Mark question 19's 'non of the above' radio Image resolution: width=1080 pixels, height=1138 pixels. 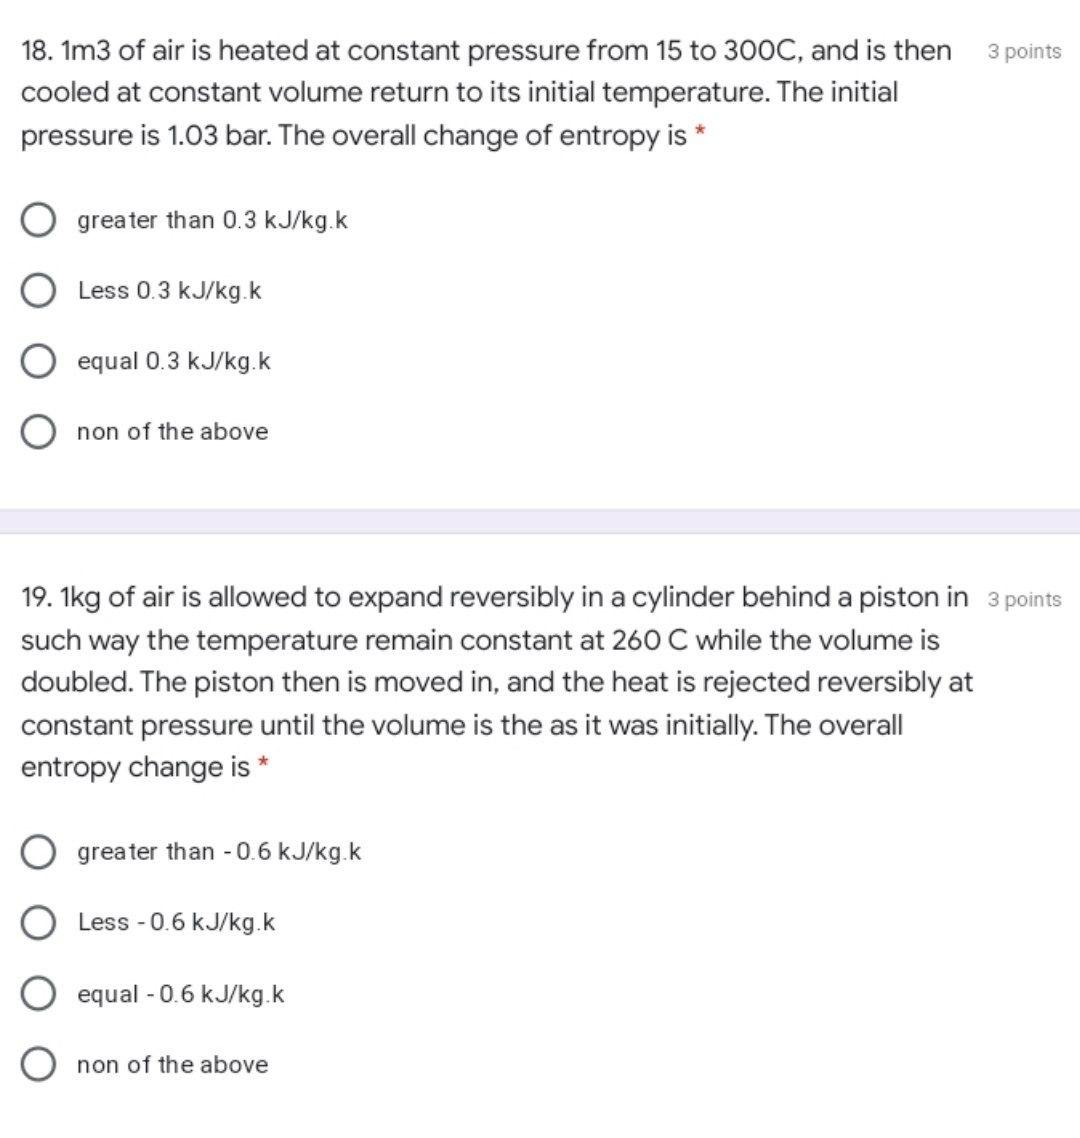tap(38, 1065)
